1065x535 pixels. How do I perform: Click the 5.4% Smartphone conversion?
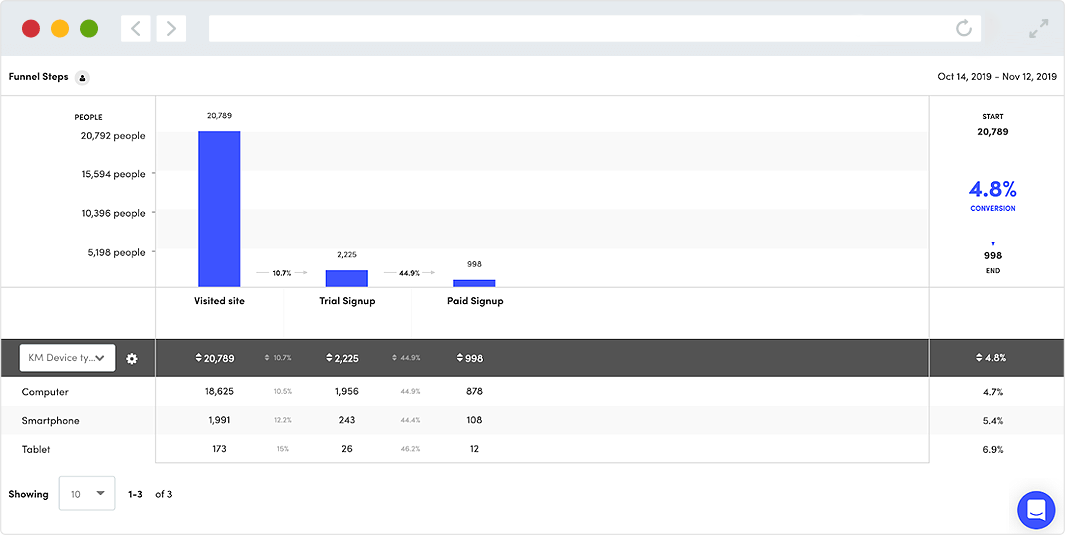pyautogui.click(x=992, y=420)
